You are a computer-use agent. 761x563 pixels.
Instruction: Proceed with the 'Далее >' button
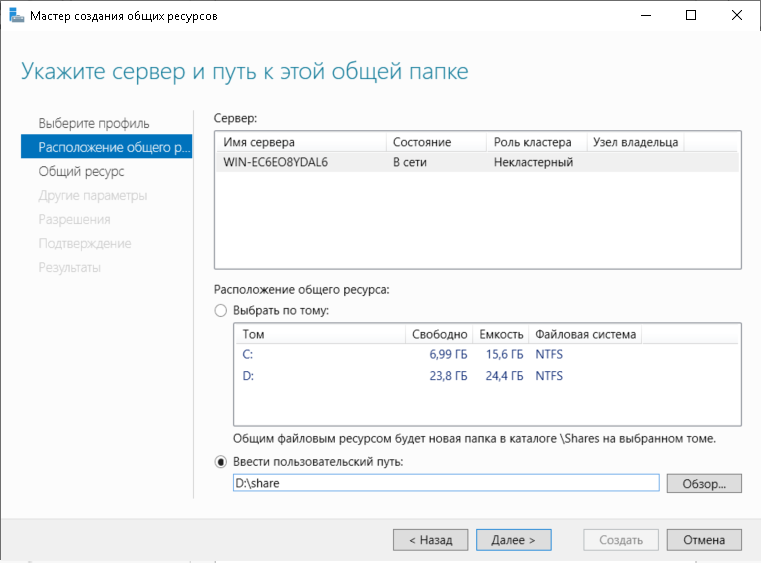tap(513, 540)
